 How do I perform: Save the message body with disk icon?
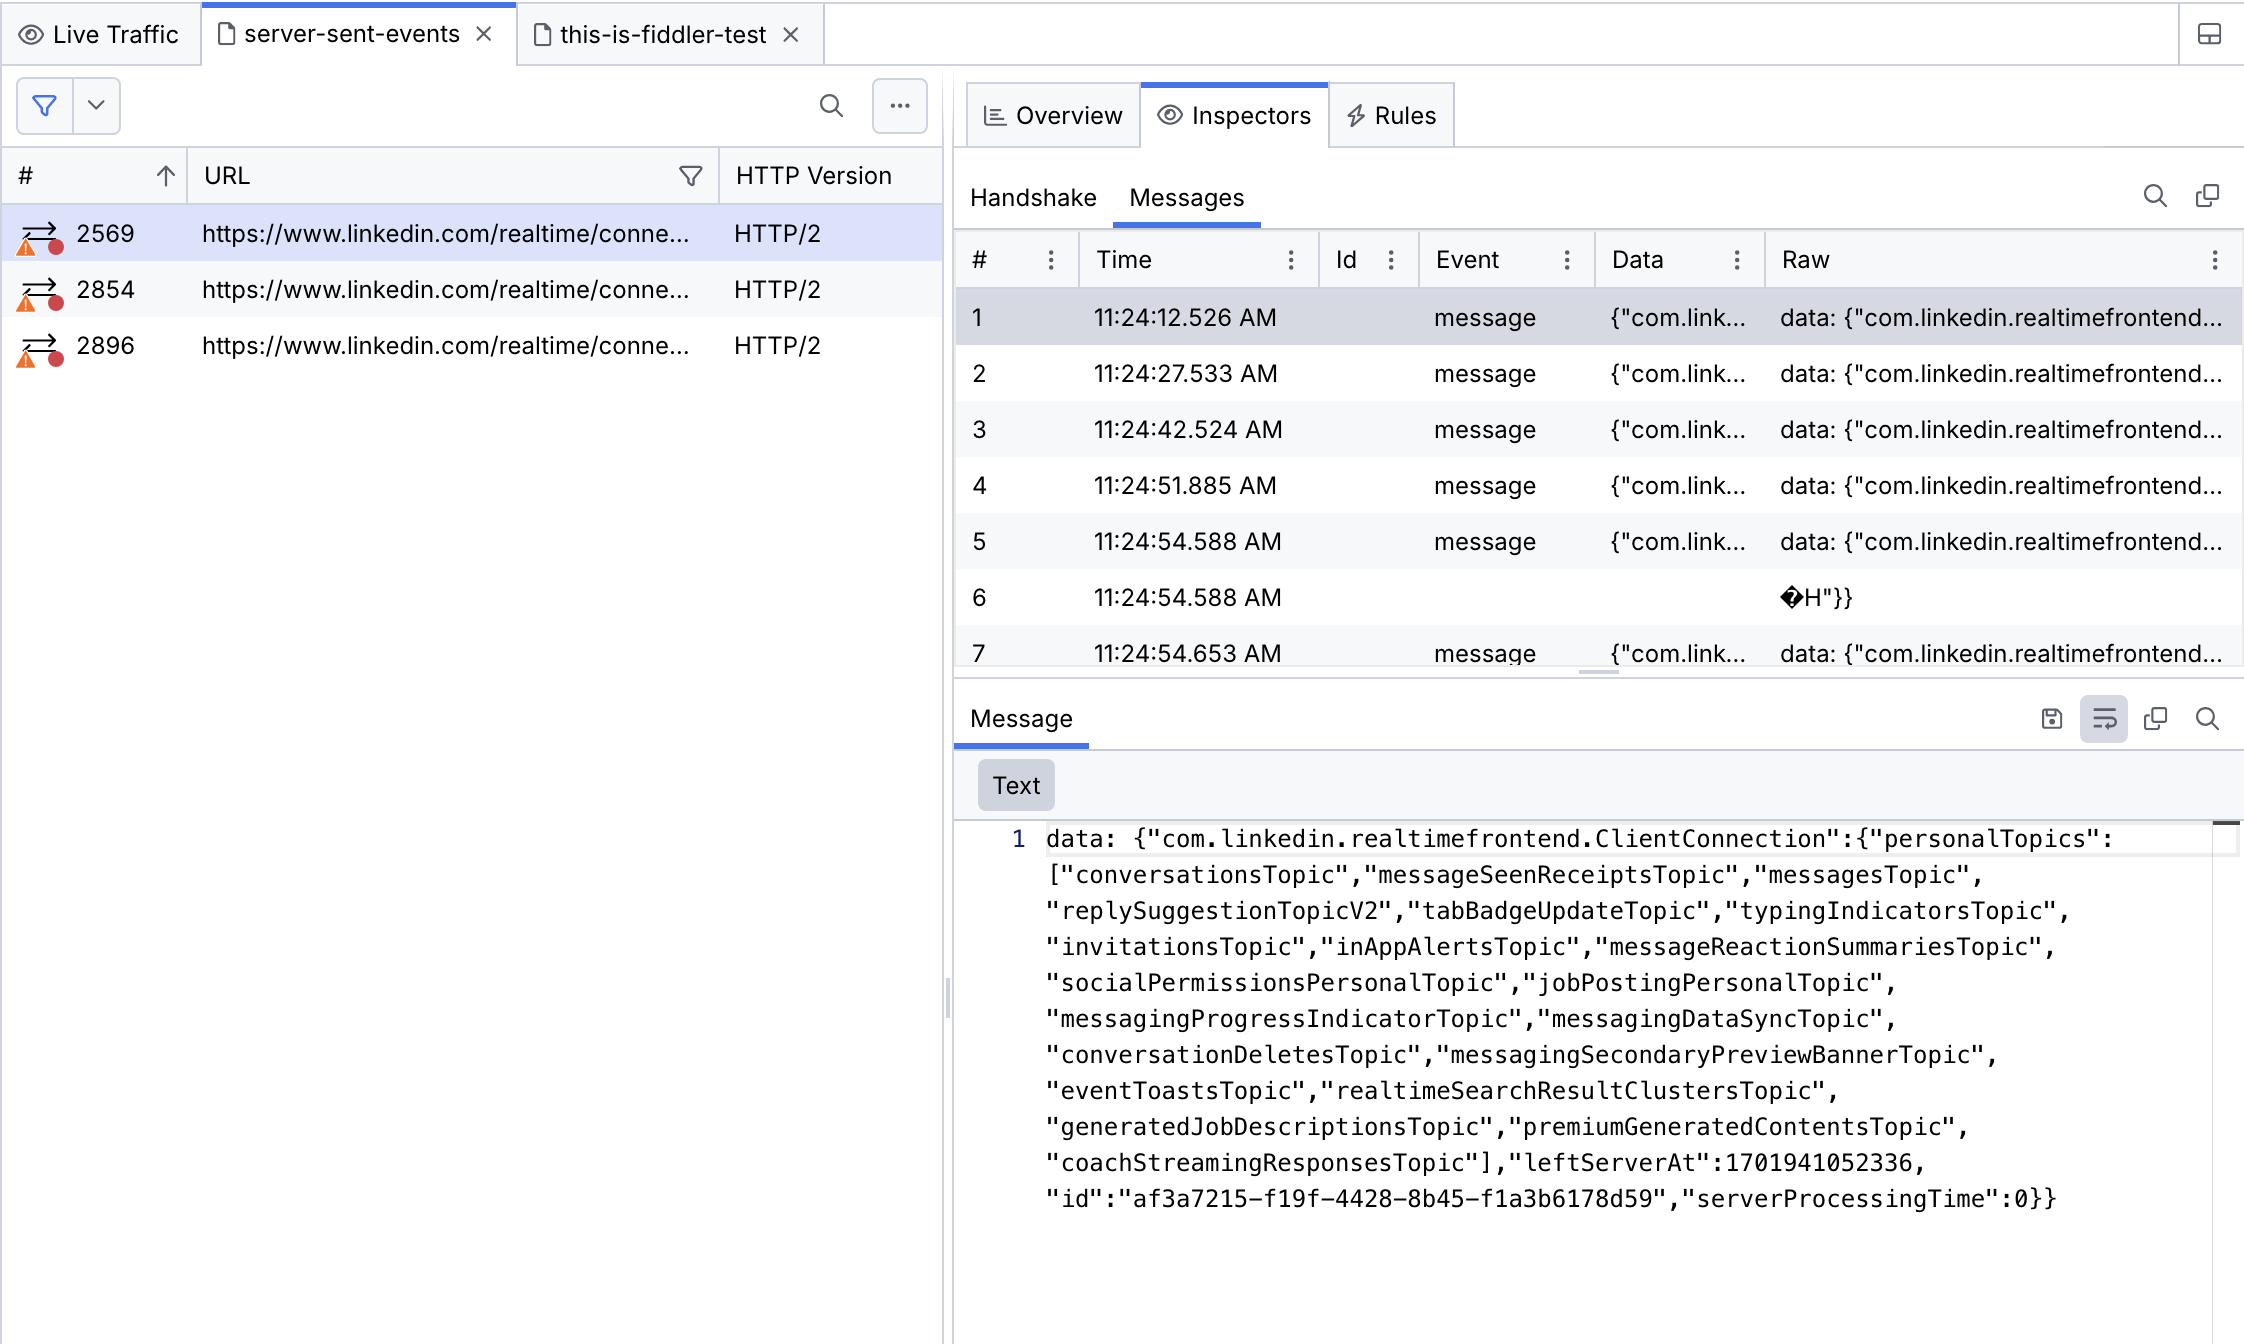coord(2052,718)
